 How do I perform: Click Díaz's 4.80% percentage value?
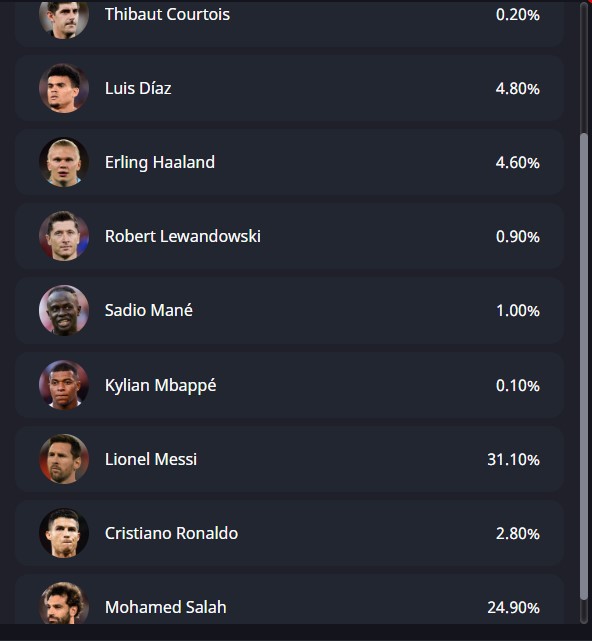tap(518, 89)
